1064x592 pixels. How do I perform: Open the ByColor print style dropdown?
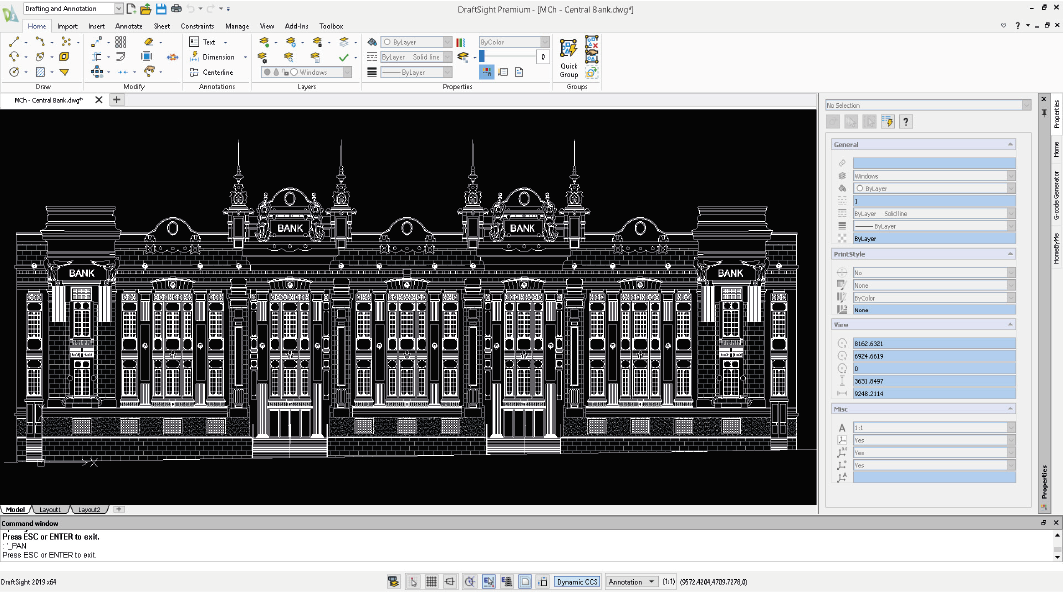pyautogui.click(x=544, y=42)
